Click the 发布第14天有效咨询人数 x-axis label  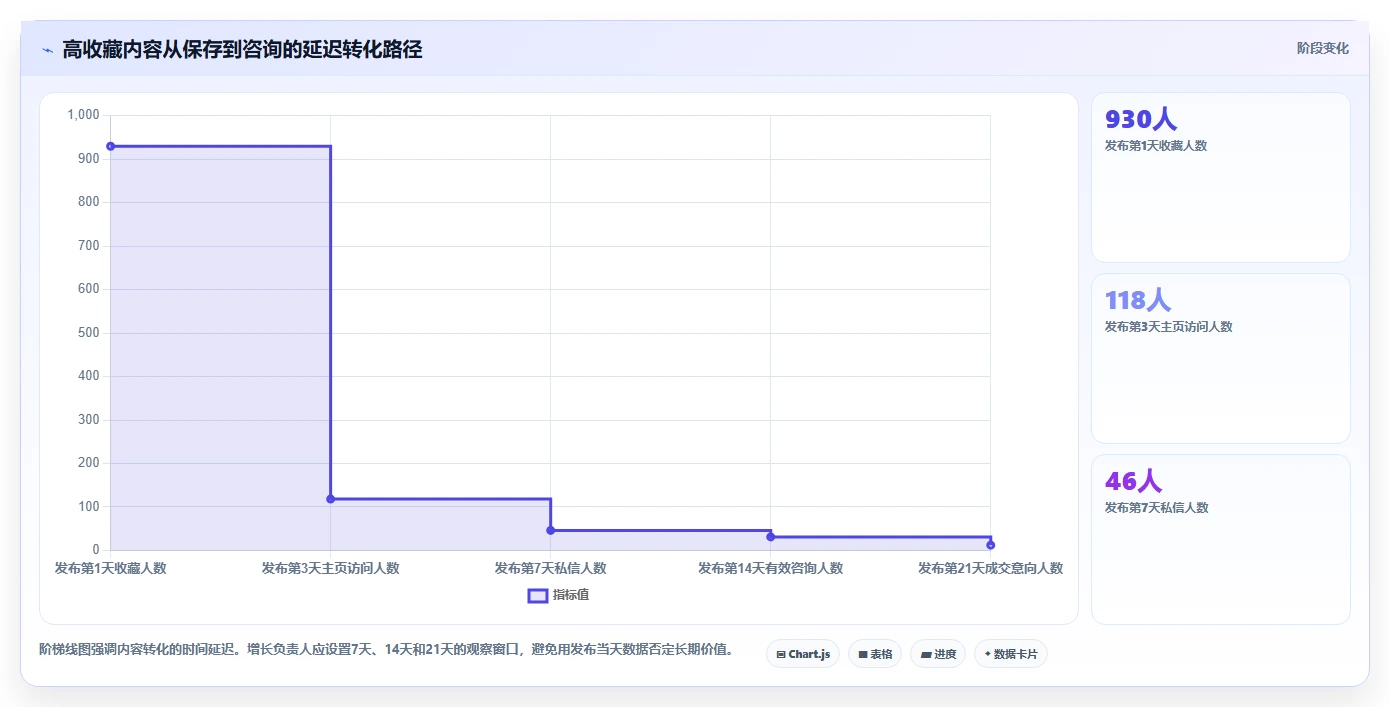770,568
